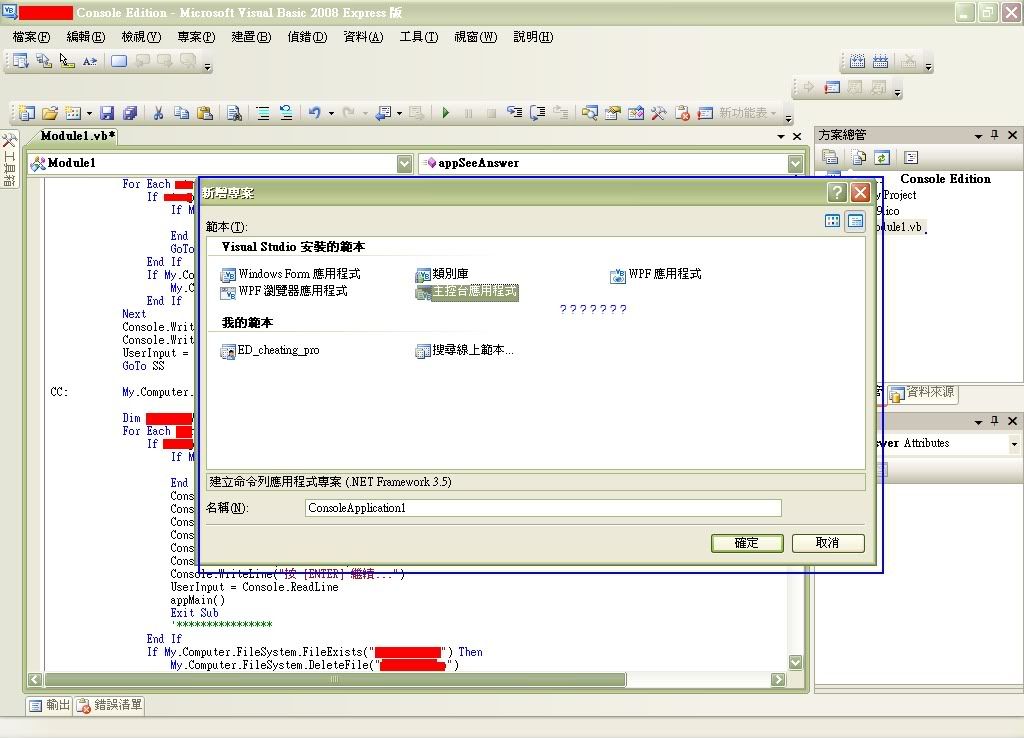
Task: Confirm the dialog with the 確定 button
Action: click(x=747, y=543)
